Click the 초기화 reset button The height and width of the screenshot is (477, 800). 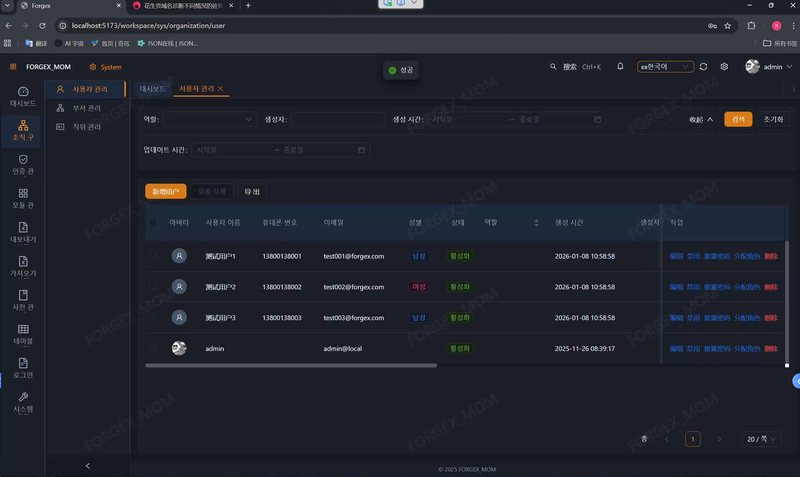[772, 119]
